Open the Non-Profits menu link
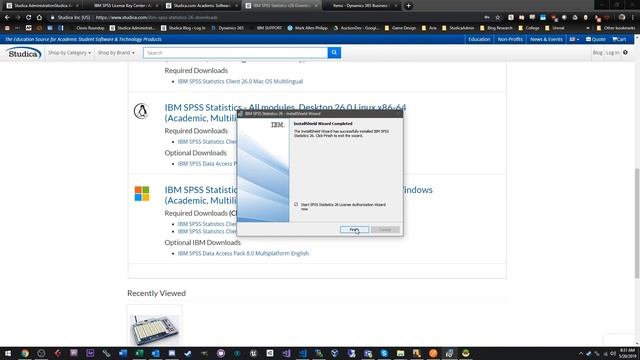 click(510, 39)
